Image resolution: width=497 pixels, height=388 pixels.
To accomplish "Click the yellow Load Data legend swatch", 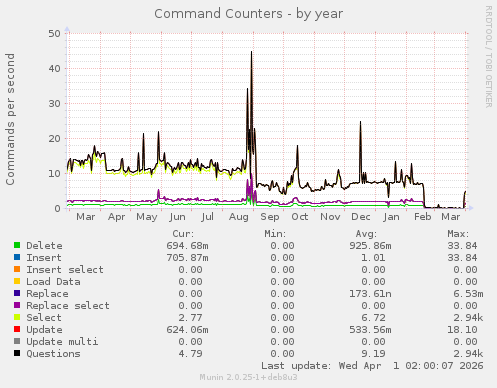I will (17, 281).
